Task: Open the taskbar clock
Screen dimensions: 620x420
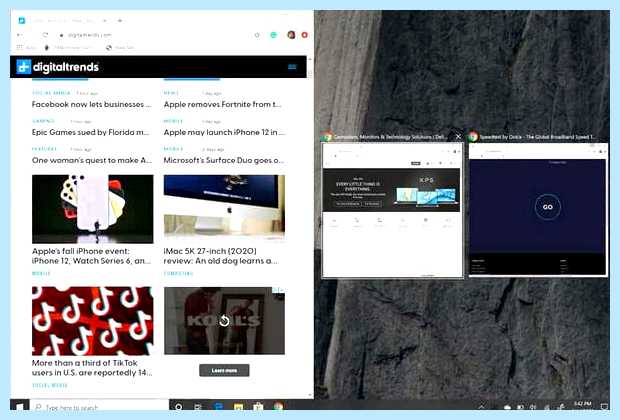Action: [583, 404]
